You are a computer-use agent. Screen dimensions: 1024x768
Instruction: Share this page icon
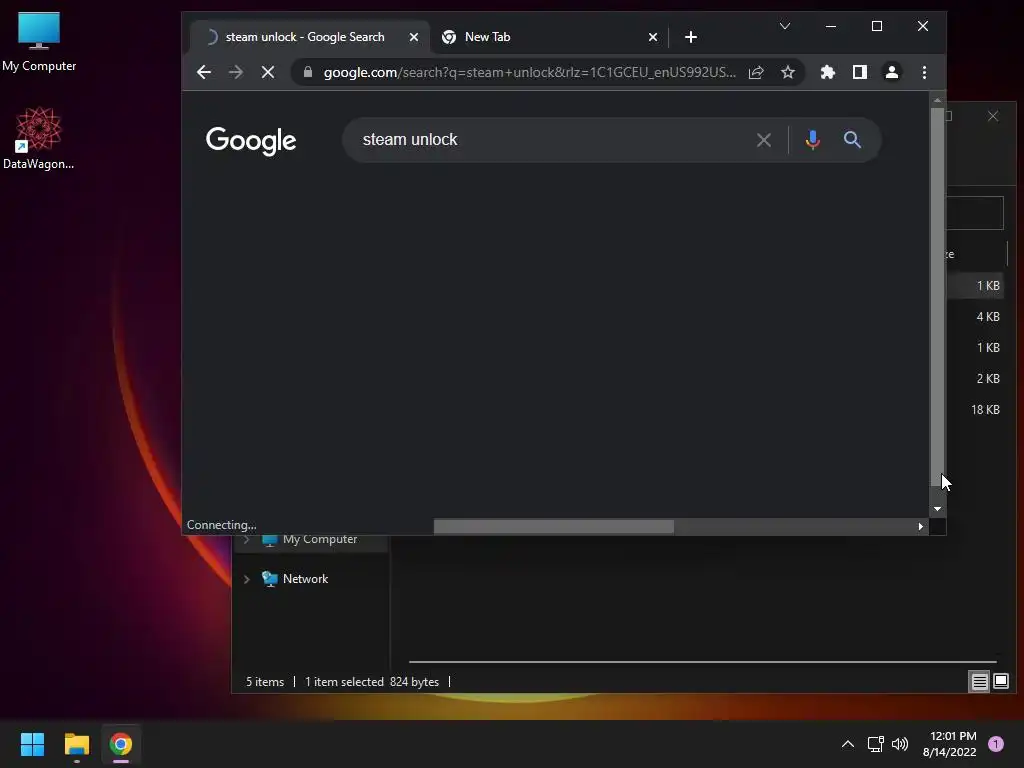(756, 72)
